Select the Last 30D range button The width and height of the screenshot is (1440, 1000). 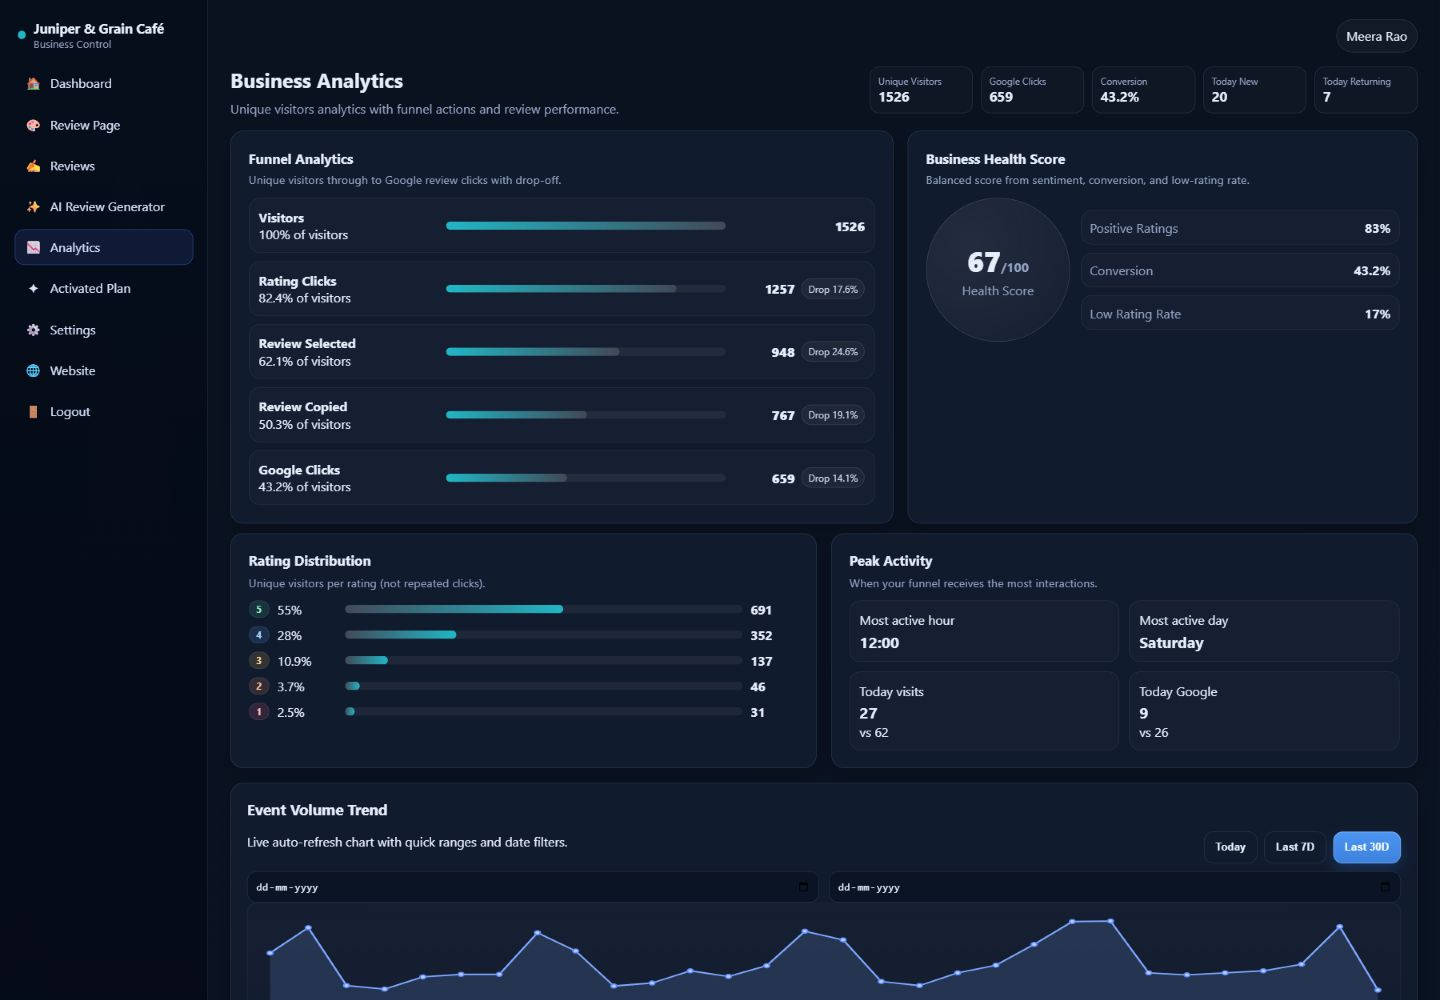click(x=1367, y=847)
